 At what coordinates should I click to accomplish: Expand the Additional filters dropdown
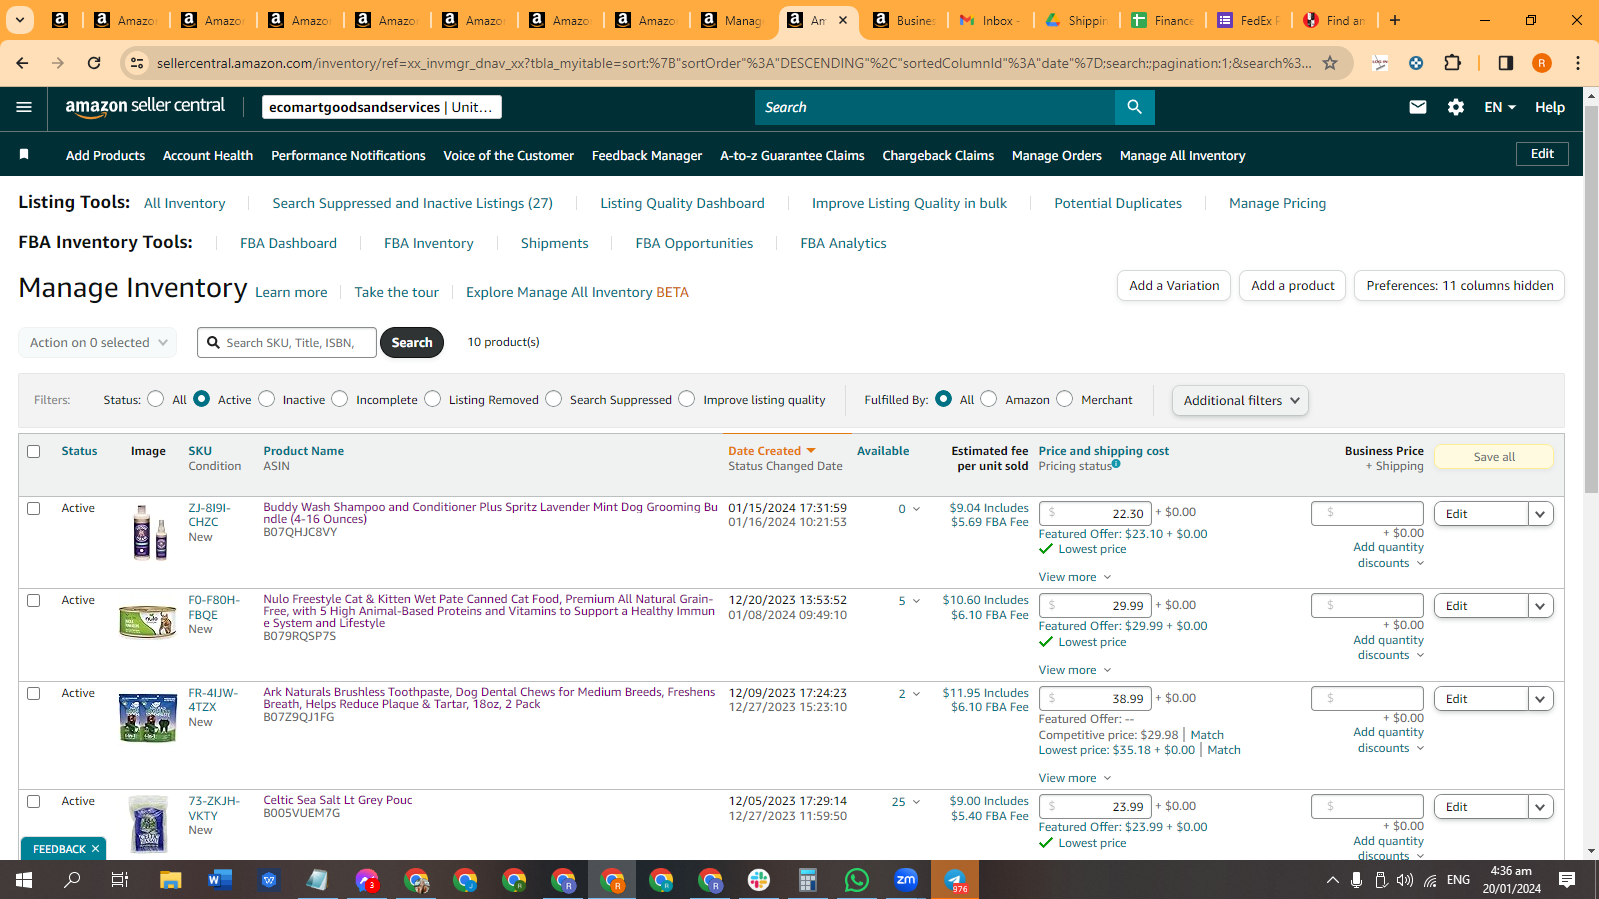1240,400
